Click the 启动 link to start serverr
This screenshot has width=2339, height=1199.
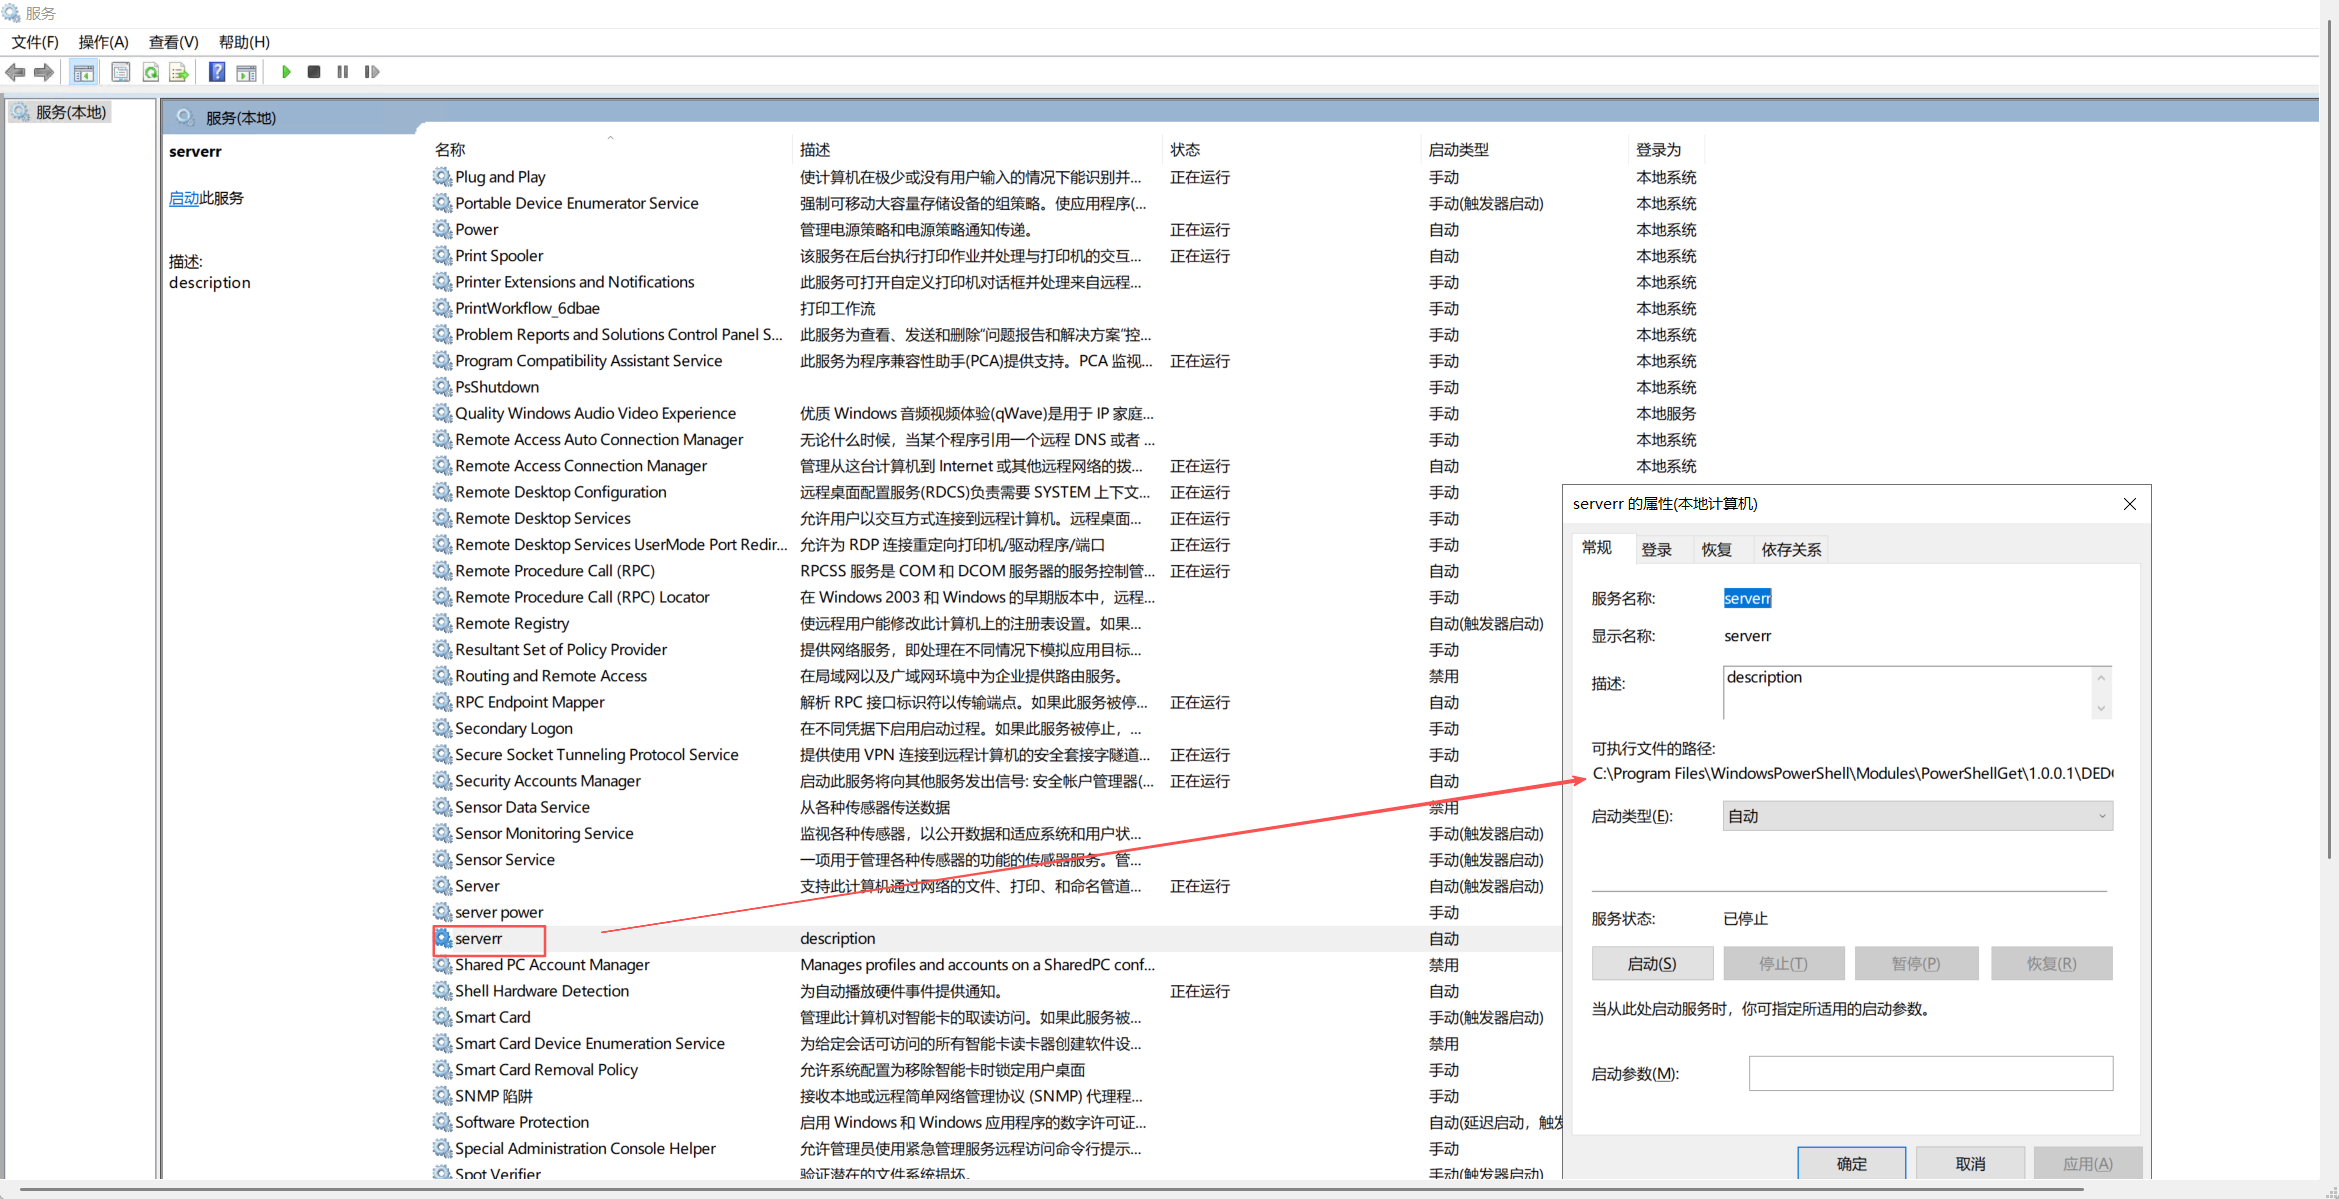pyautogui.click(x=183, y=198)
